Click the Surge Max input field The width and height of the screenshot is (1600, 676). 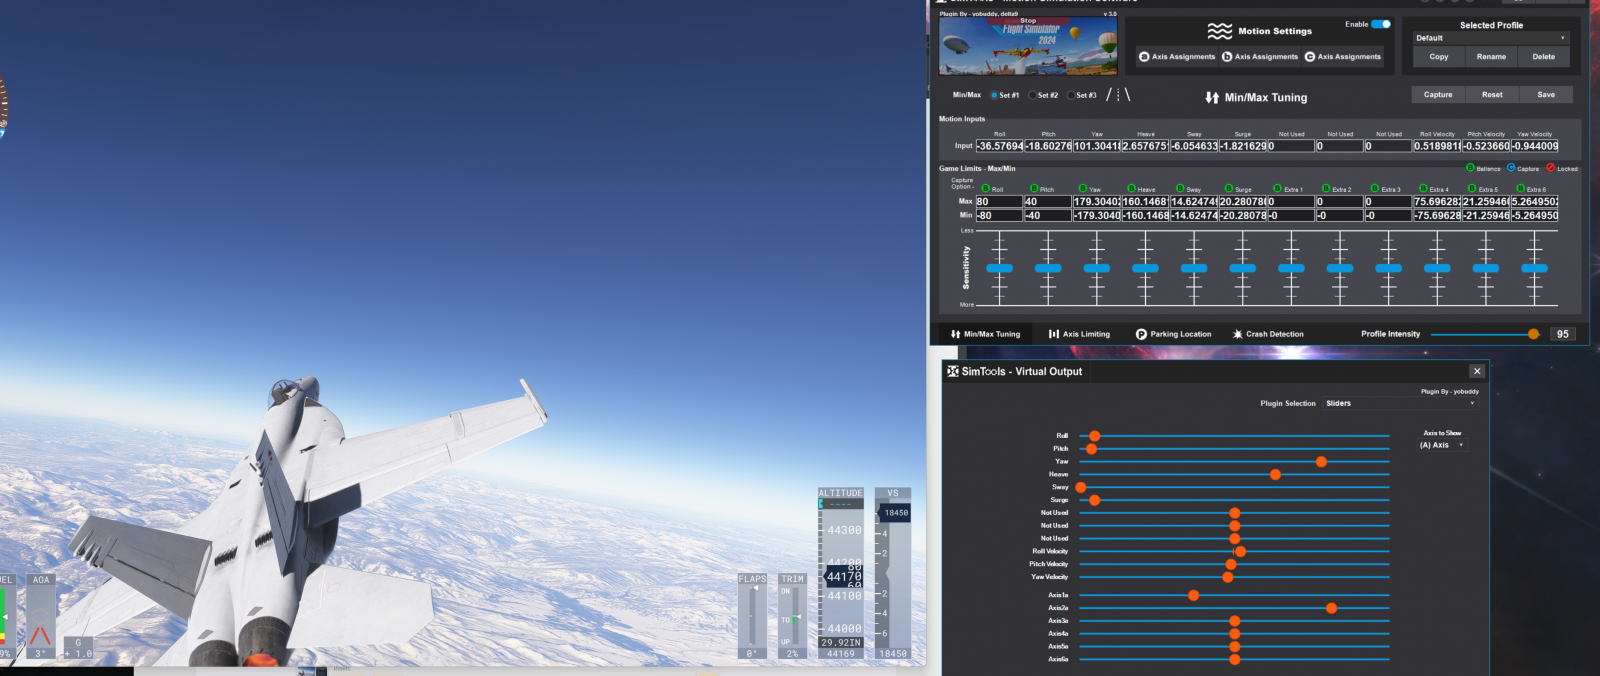(x=1242, y=201)
